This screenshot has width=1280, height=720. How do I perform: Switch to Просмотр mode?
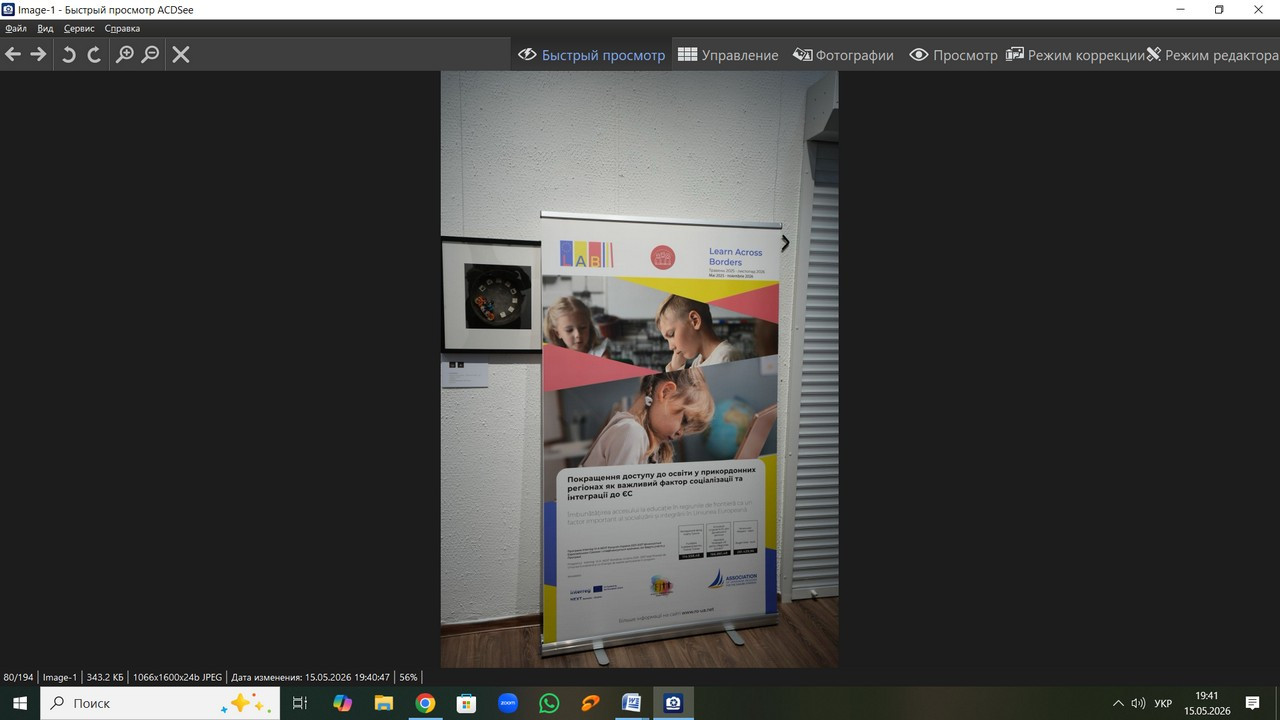click(953, 55)
